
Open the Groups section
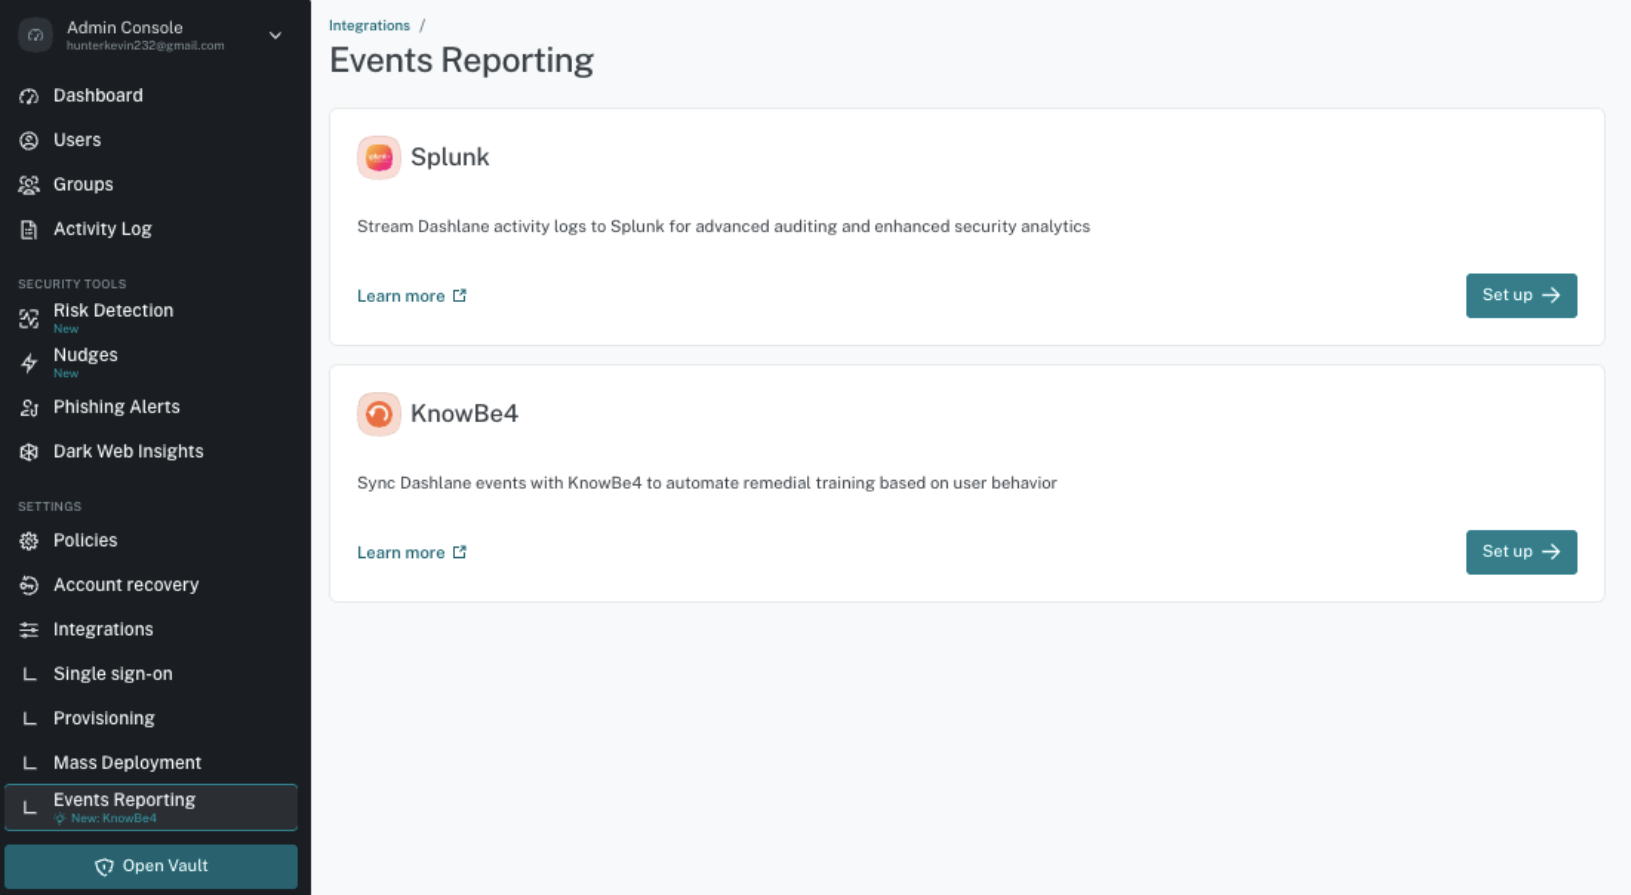point(151,185)
